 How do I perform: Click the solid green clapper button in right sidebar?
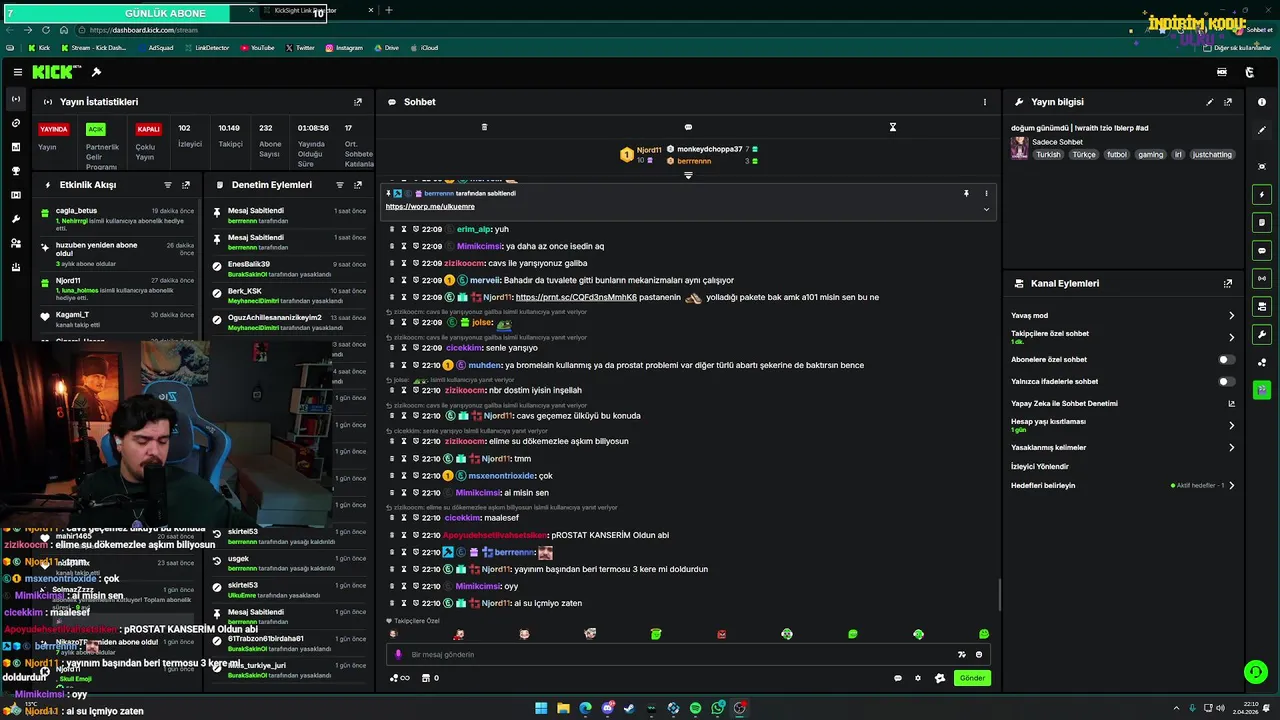coord(1262,389)
